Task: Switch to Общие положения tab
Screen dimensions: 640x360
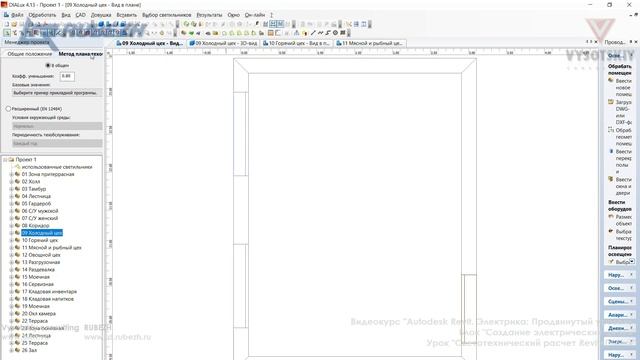Action: point(29,54)
